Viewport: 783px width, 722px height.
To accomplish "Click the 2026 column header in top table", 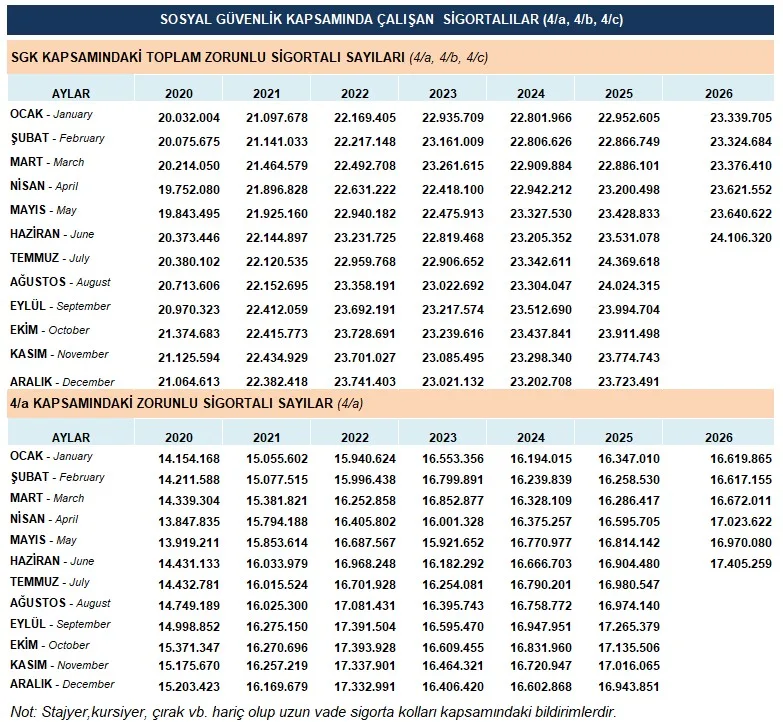I will click(x=718, y=93).
